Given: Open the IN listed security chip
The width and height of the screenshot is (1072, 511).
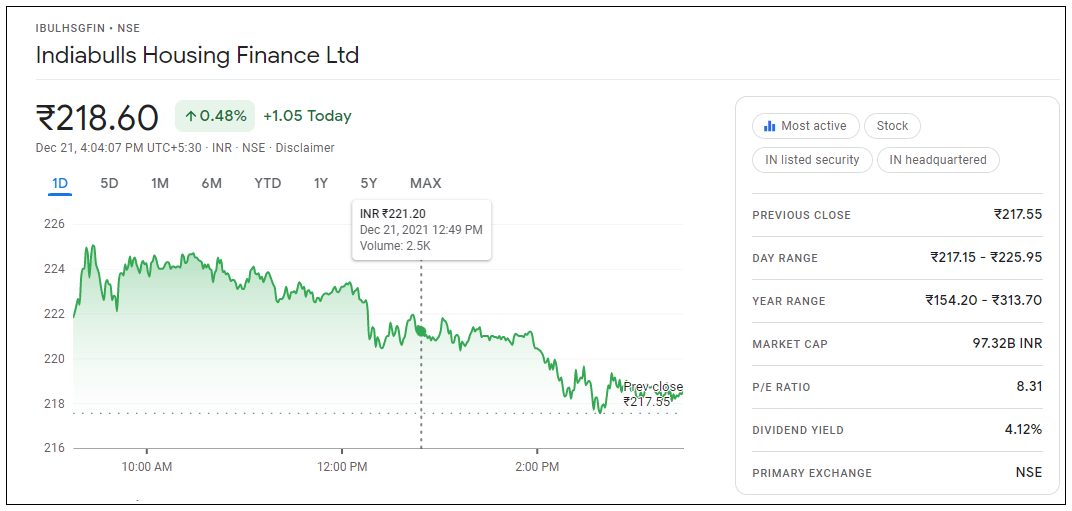Looking at the screenshot, I should pos(812,160).
